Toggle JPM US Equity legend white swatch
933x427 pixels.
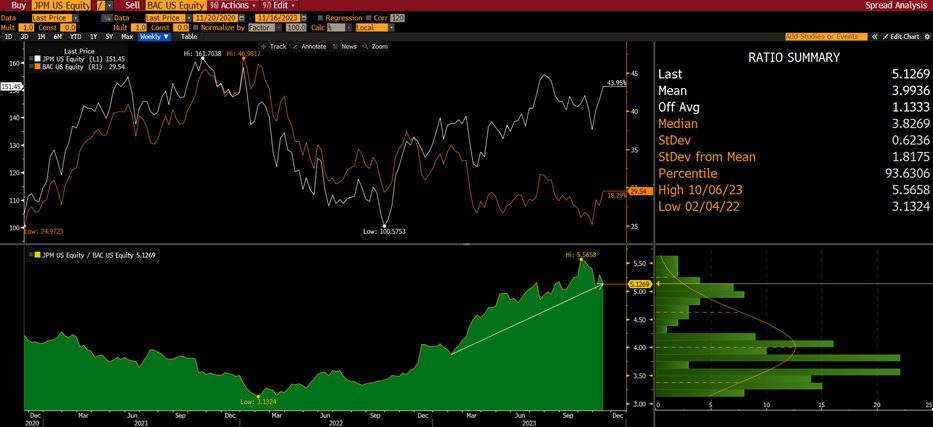point(37,59)
